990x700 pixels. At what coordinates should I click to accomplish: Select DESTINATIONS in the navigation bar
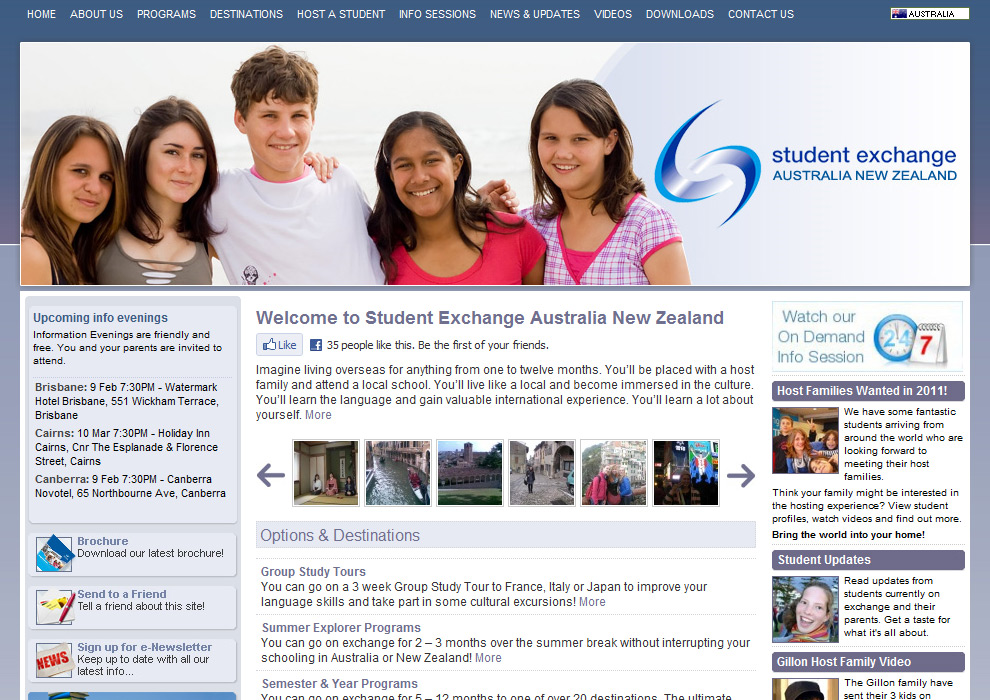point(246,14)
